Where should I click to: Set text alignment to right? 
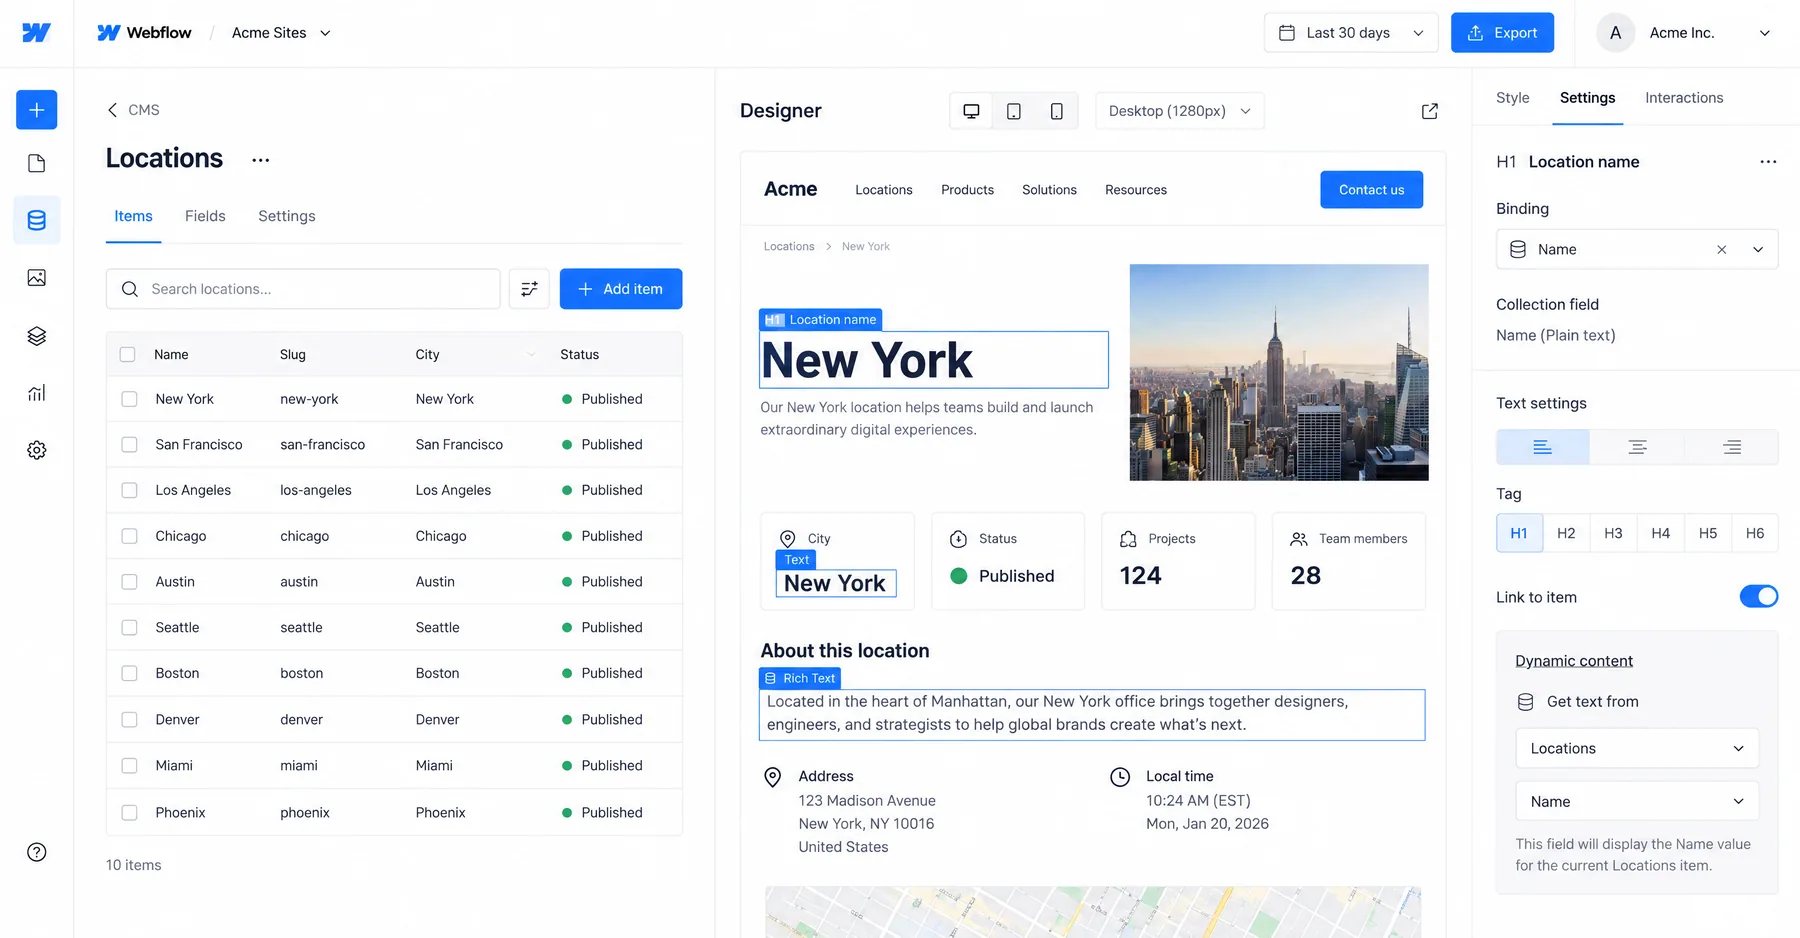1732,447
